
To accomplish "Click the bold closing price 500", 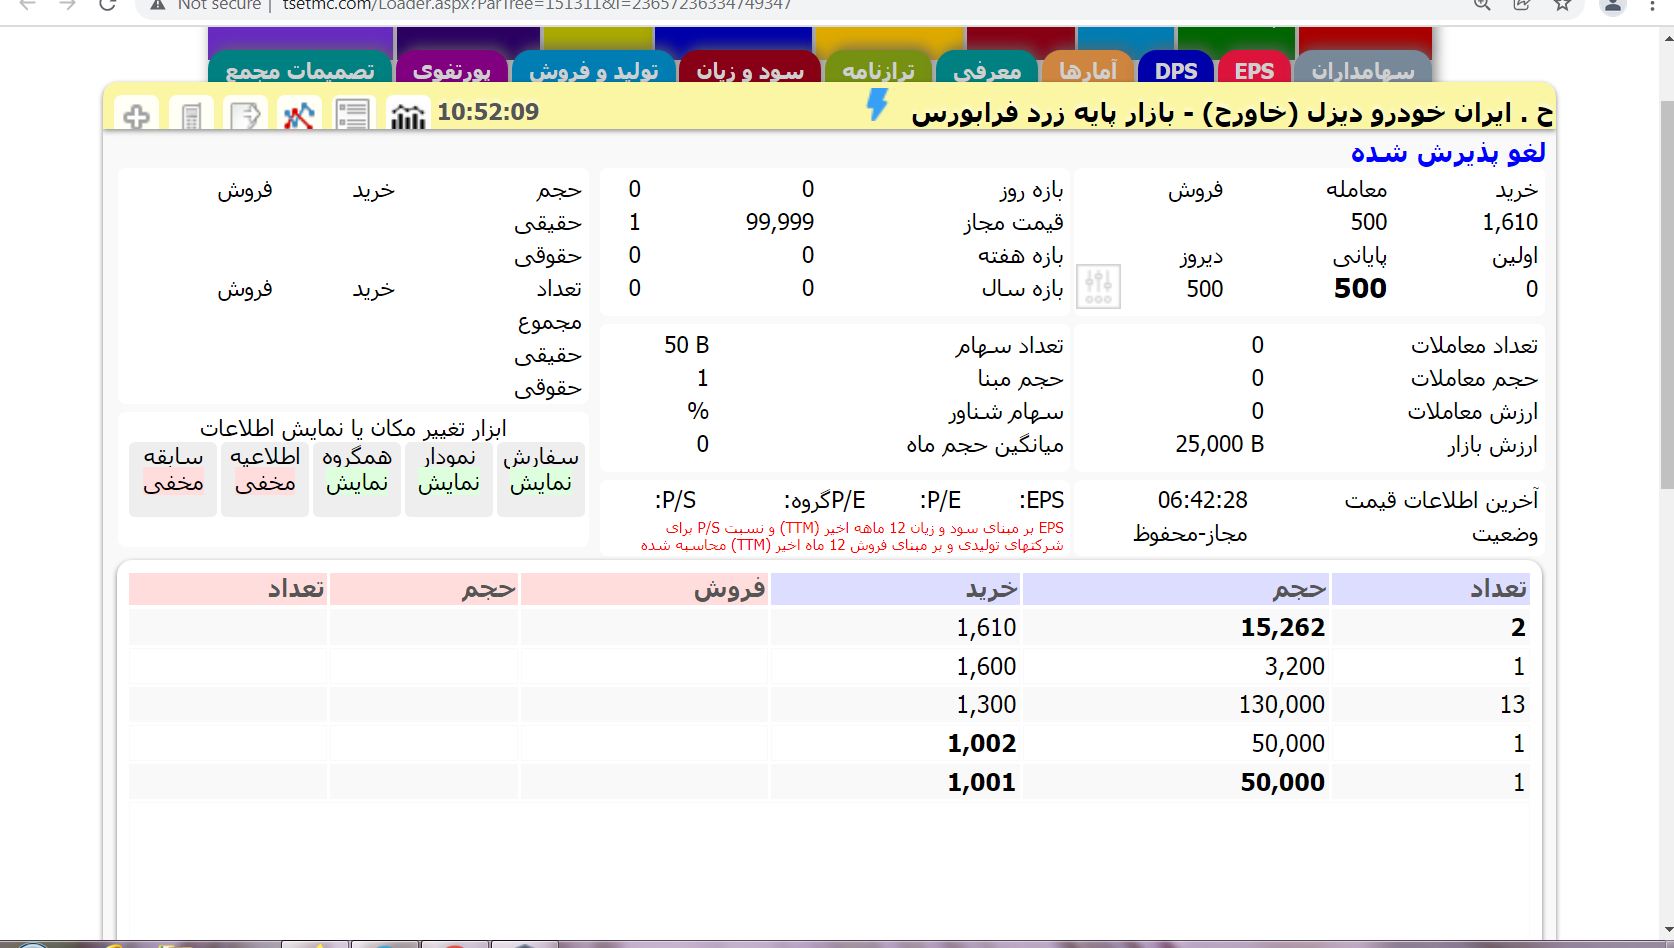I will (x=1360, y=288).
